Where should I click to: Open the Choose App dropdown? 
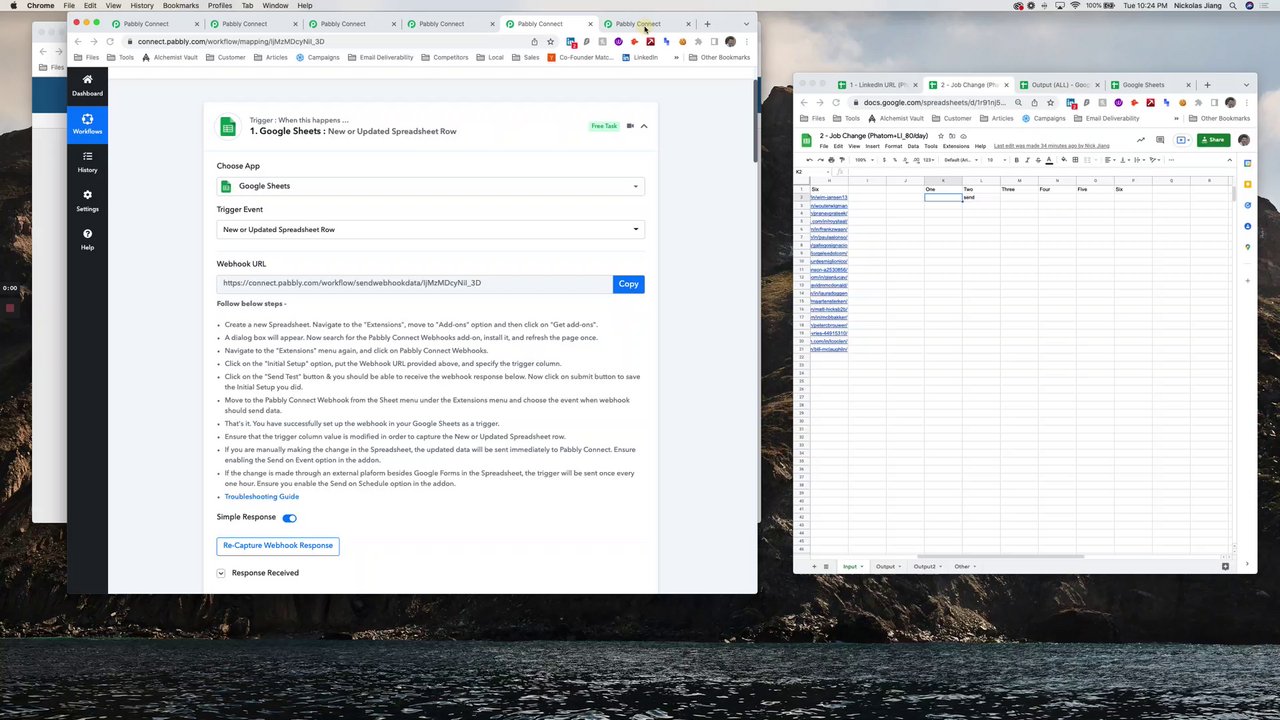click(x=430, y=186)
